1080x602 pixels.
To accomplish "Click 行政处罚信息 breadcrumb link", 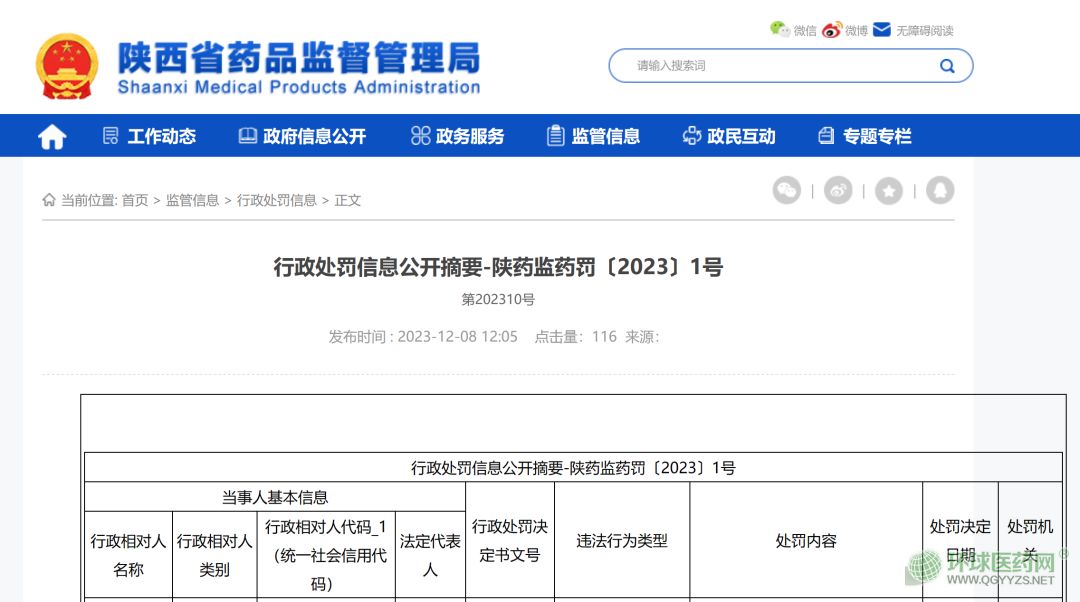I will coord(276,200).
